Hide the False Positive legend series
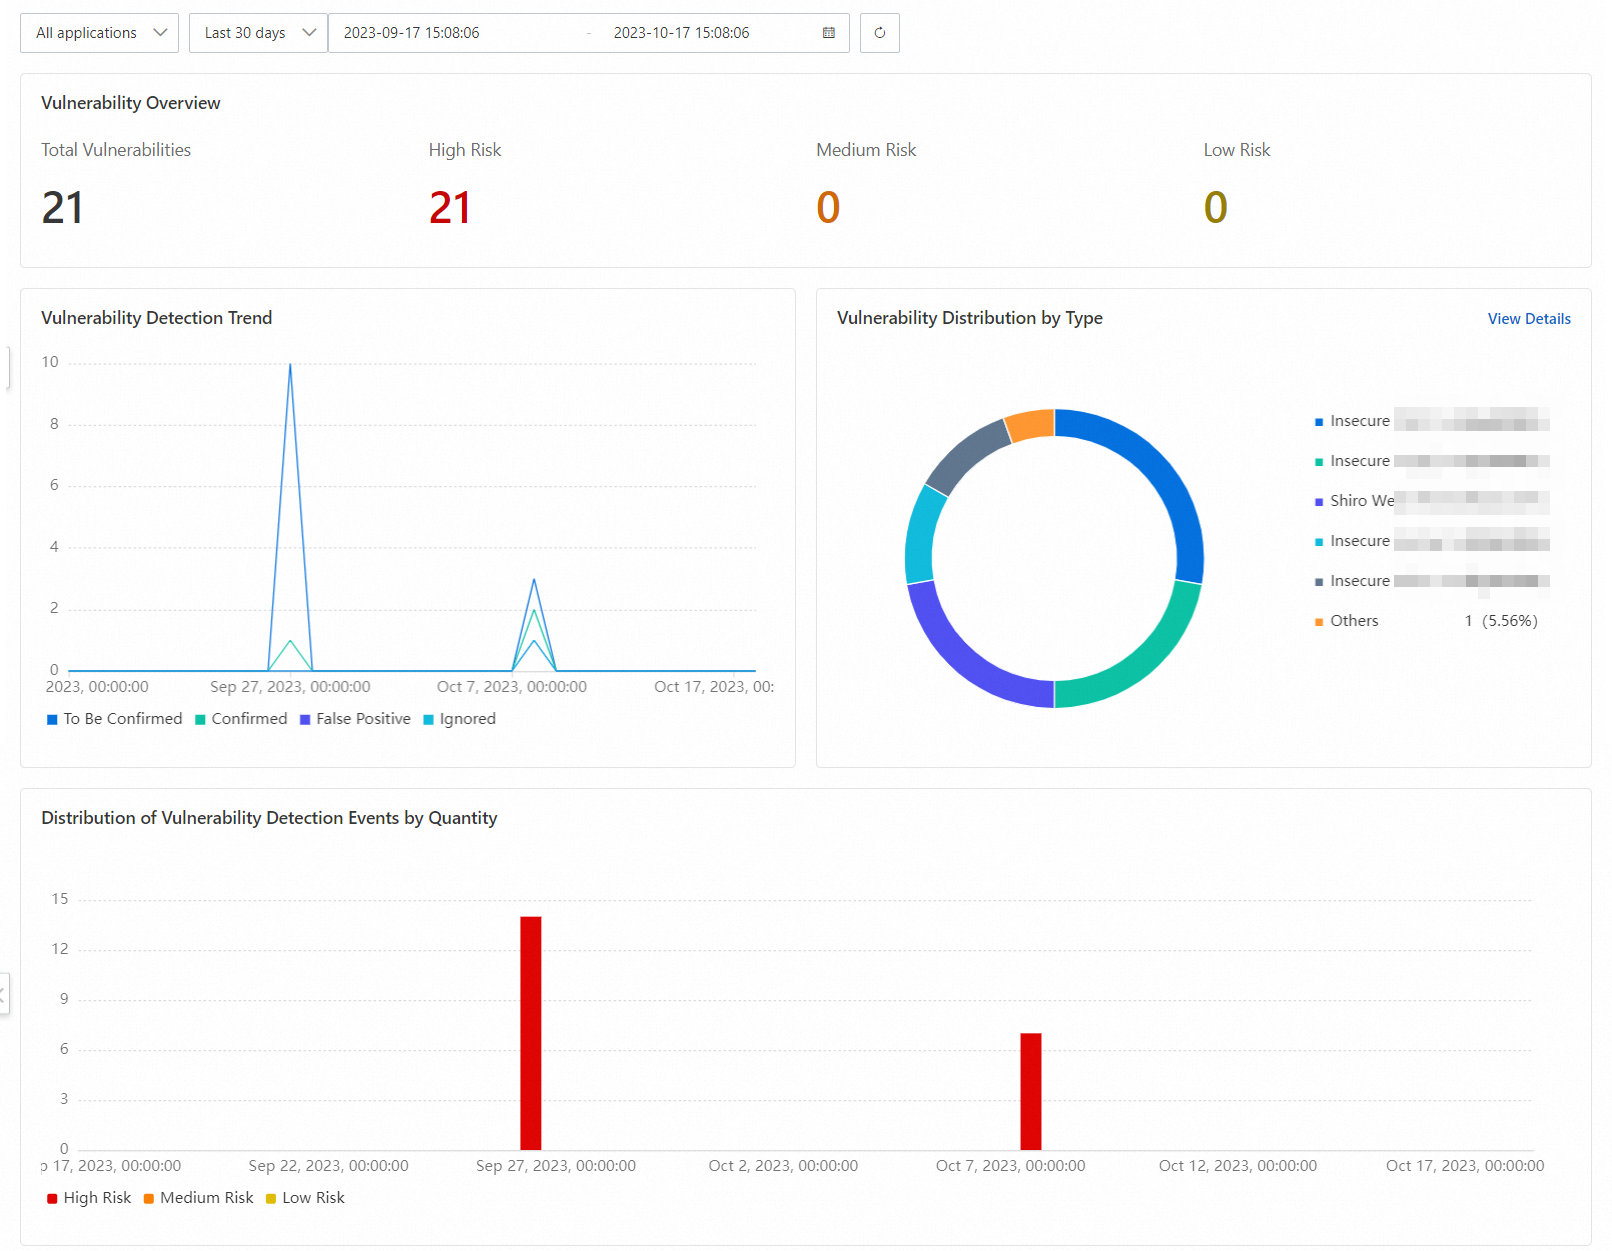This screenshot has height=1251, width=1612. tap(355, 719)
